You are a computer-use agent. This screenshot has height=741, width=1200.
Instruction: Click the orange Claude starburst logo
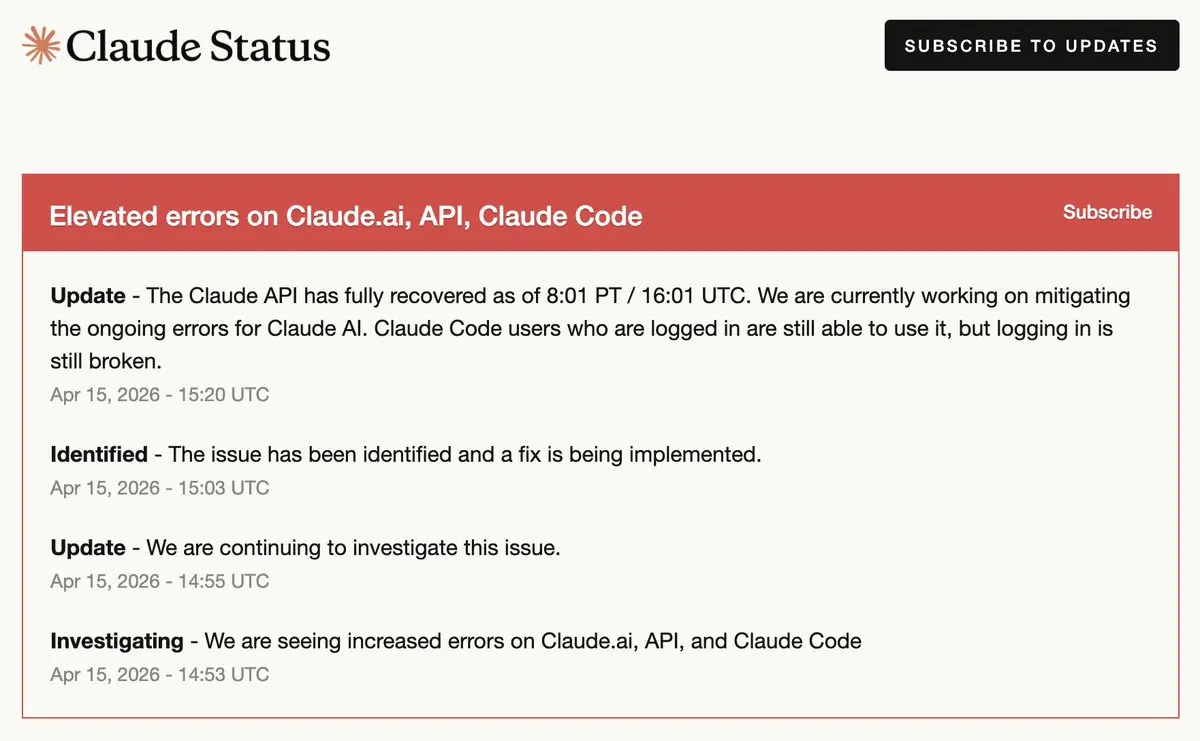click(x=41, y=45)
